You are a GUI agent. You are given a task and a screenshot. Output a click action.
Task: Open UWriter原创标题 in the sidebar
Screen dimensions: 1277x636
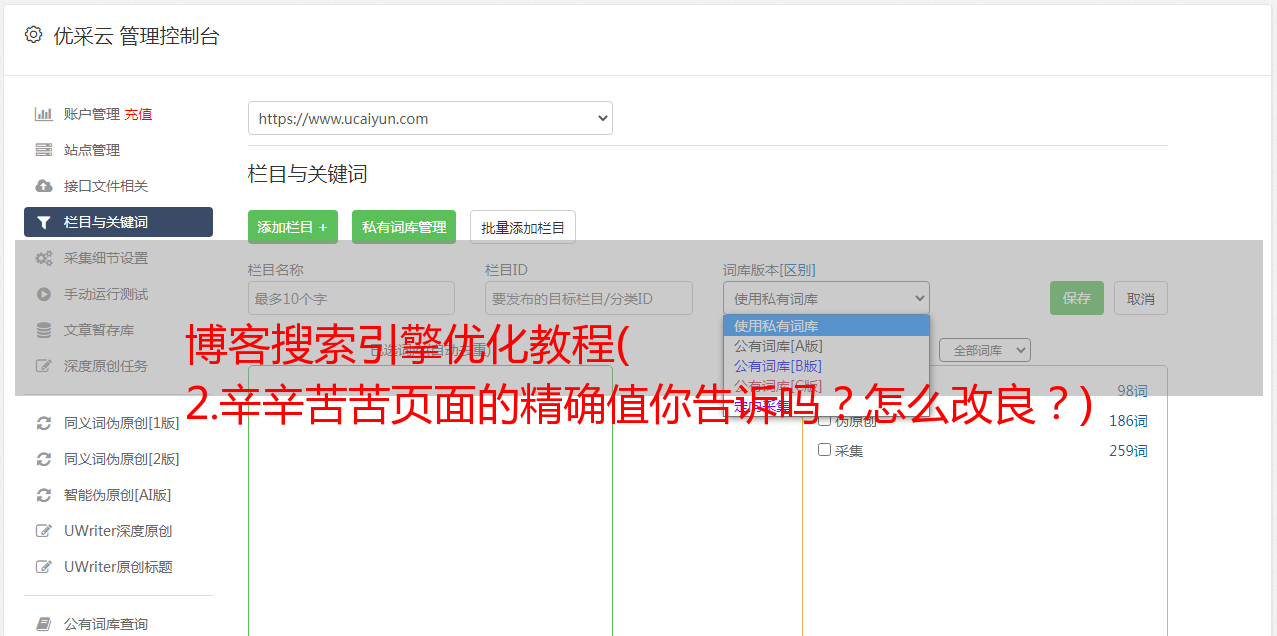(118, 567)
